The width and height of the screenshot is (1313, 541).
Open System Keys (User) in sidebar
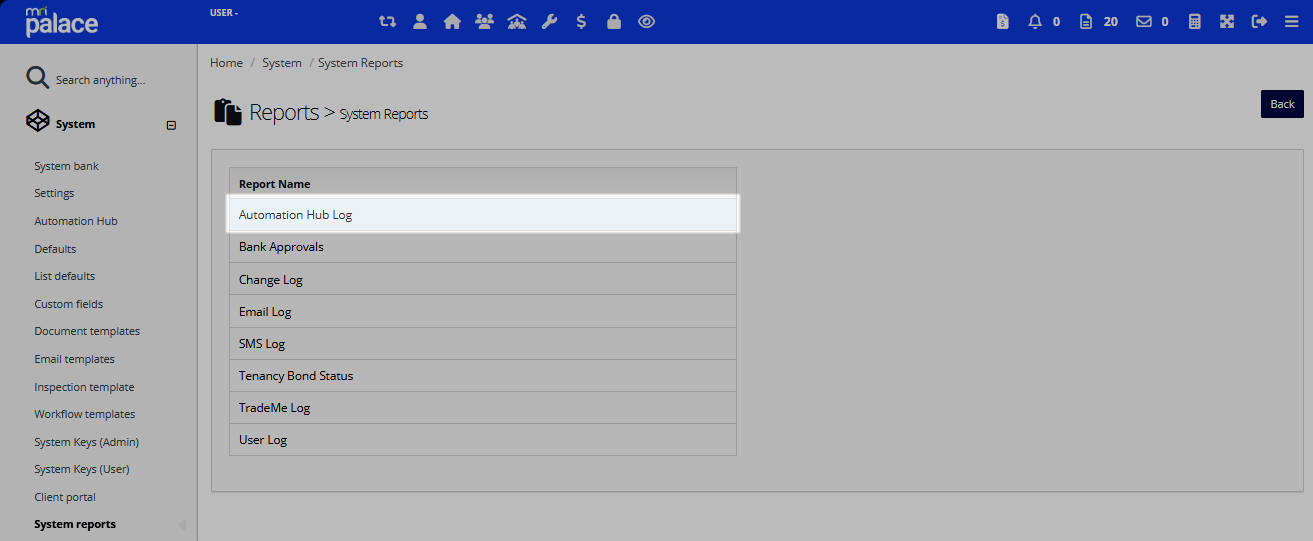point(82,469)
